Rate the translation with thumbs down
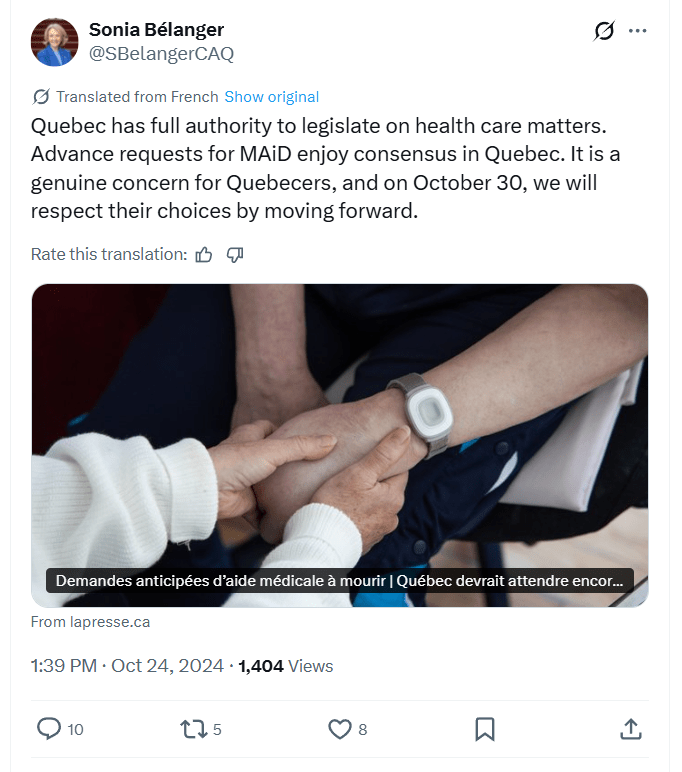The width and height of the screenshot is (682, 772). pyautogui.click(x=235, y=254)
